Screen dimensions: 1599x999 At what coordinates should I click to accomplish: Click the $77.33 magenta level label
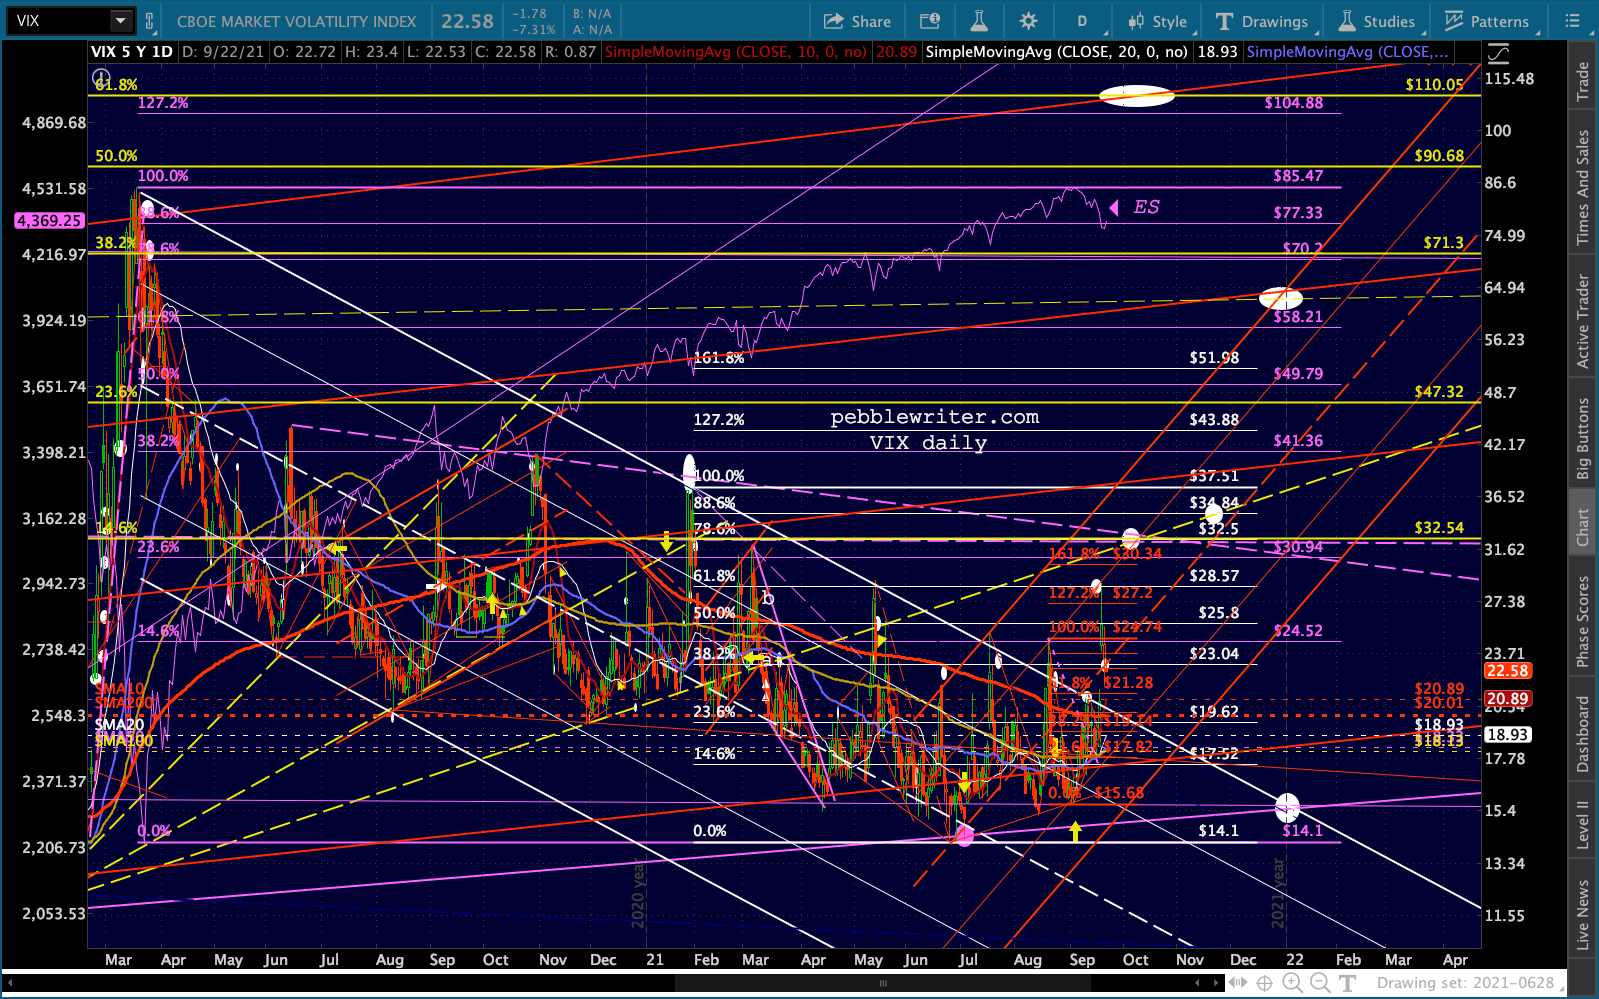coord(1298,213)
